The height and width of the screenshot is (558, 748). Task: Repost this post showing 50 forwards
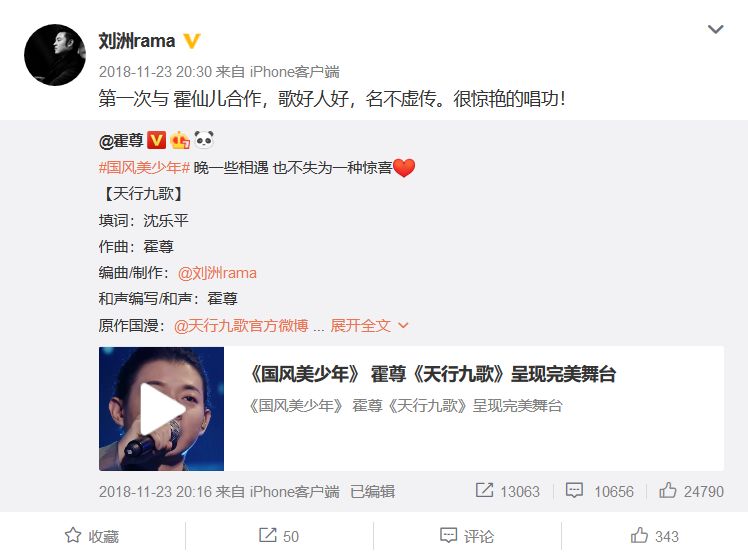pyautogui.click(x=279, y=536)
